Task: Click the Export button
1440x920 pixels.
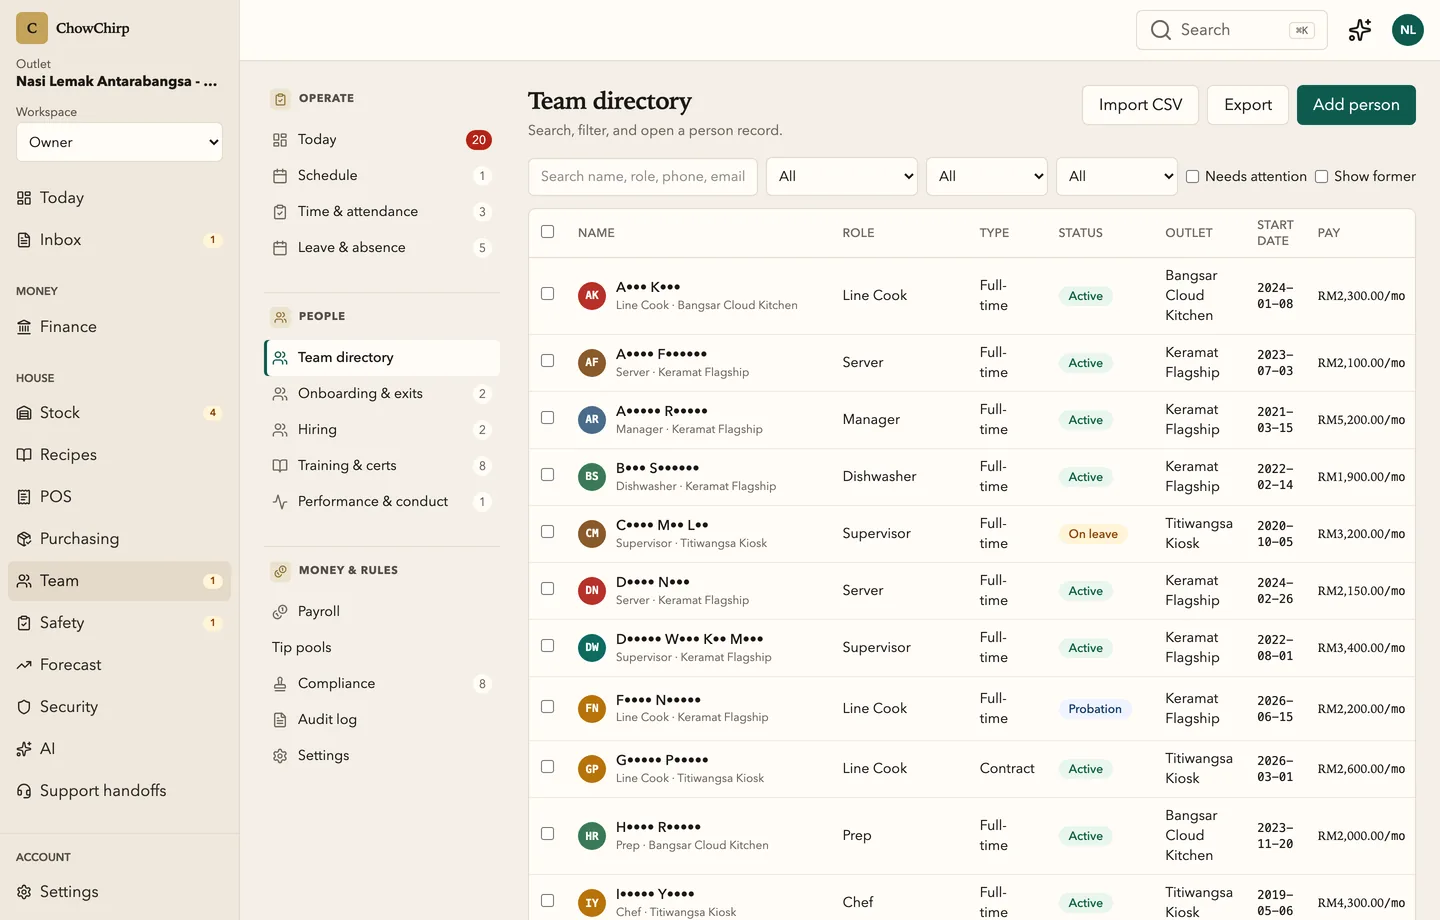Action: coord(1248,105)
